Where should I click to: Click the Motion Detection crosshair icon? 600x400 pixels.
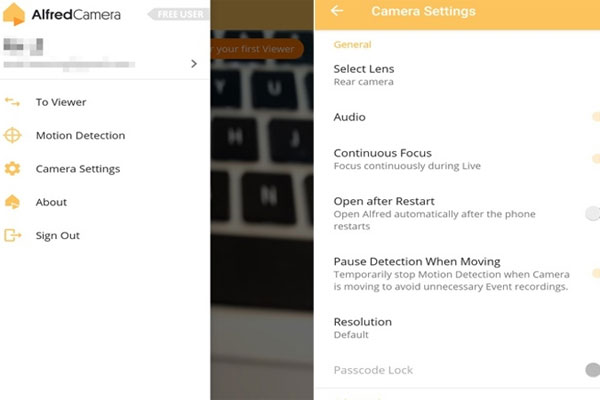12,135
